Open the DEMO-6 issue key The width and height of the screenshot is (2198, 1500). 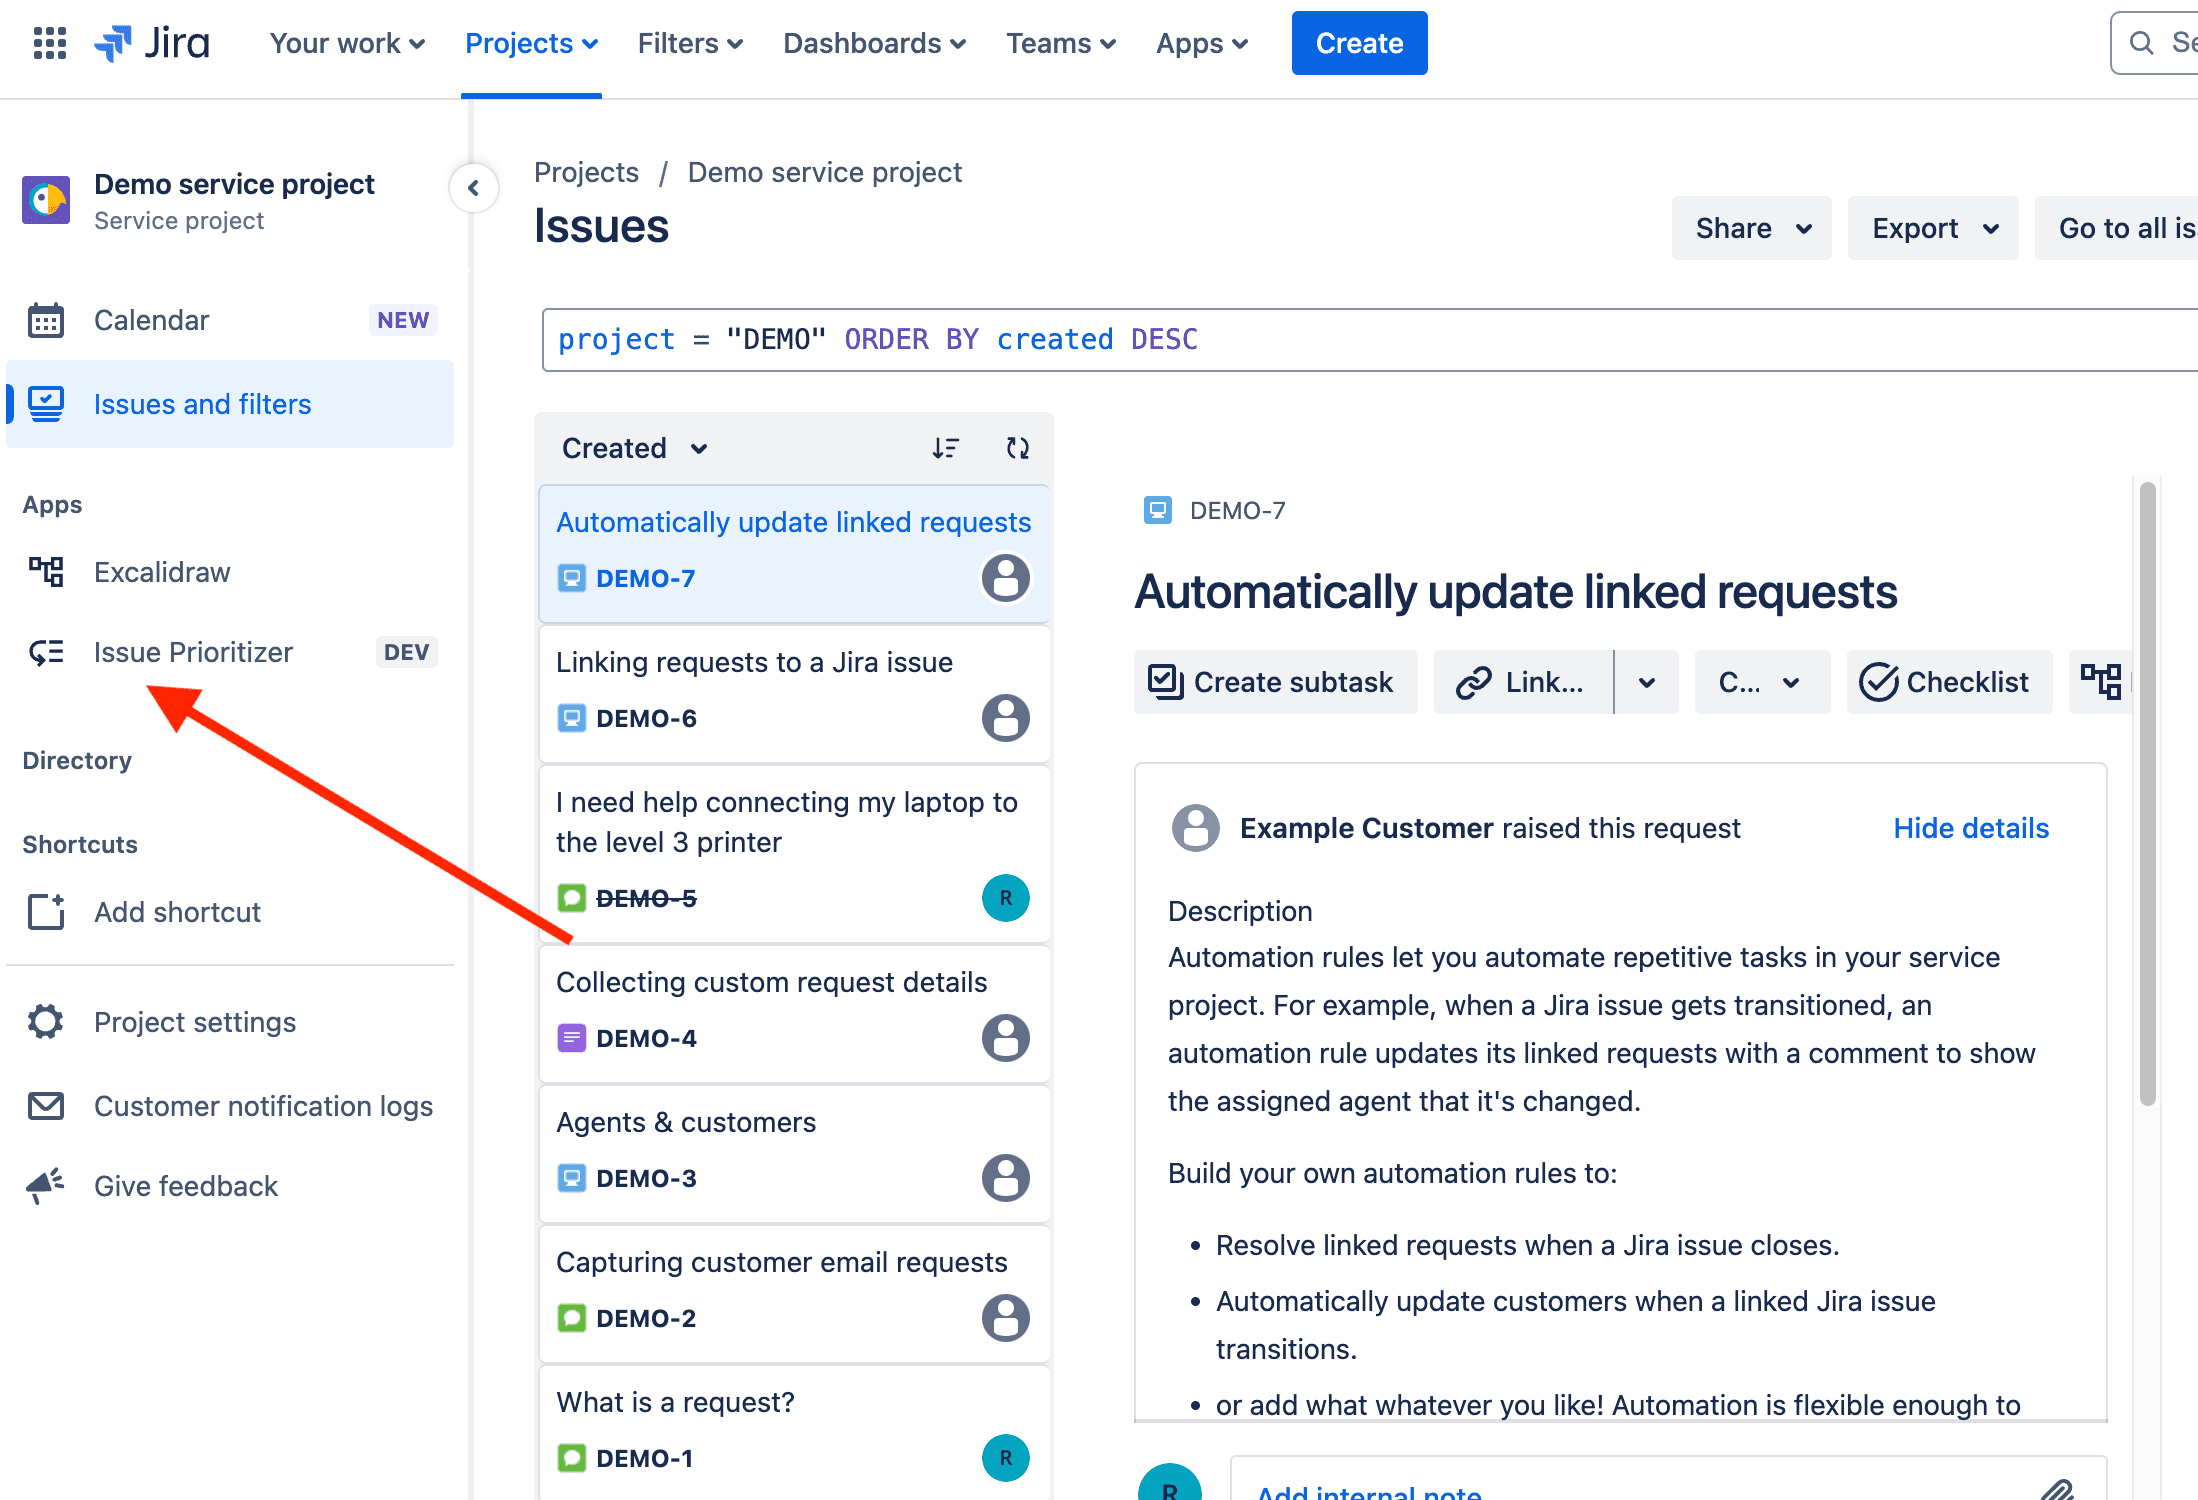(646, 718)
